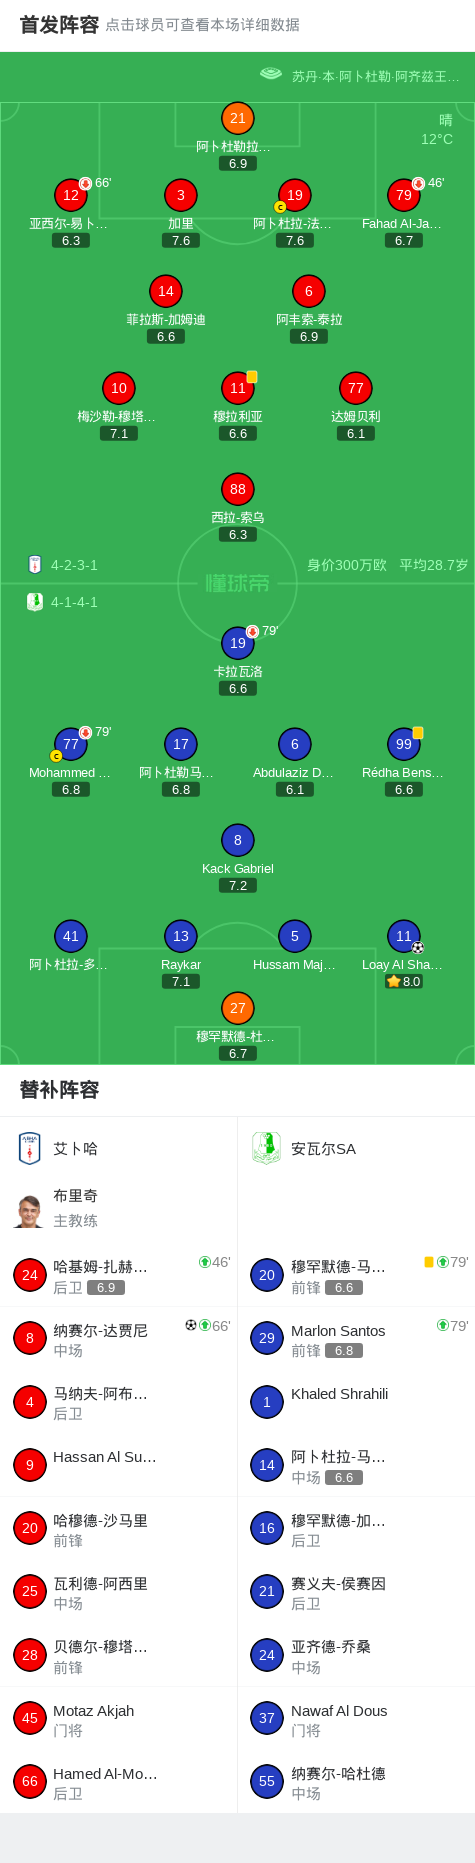
Task: Select the 4-2-3-1 formation row
Action: (x=63, y=565)
